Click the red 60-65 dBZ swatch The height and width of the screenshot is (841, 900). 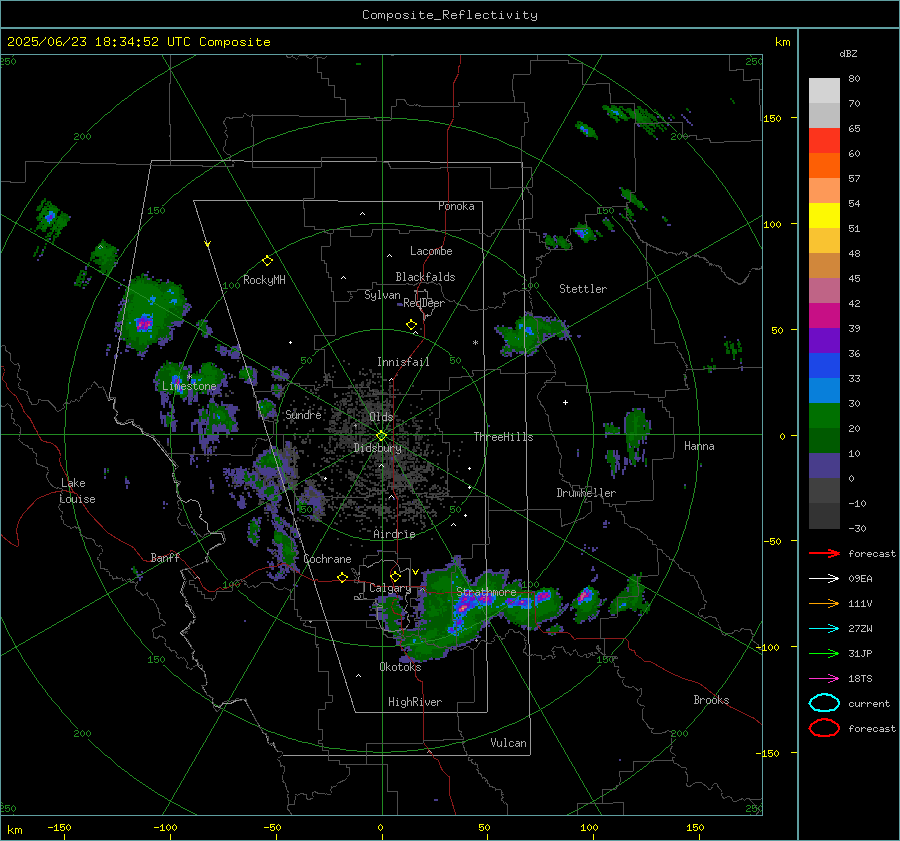point(824,141)
